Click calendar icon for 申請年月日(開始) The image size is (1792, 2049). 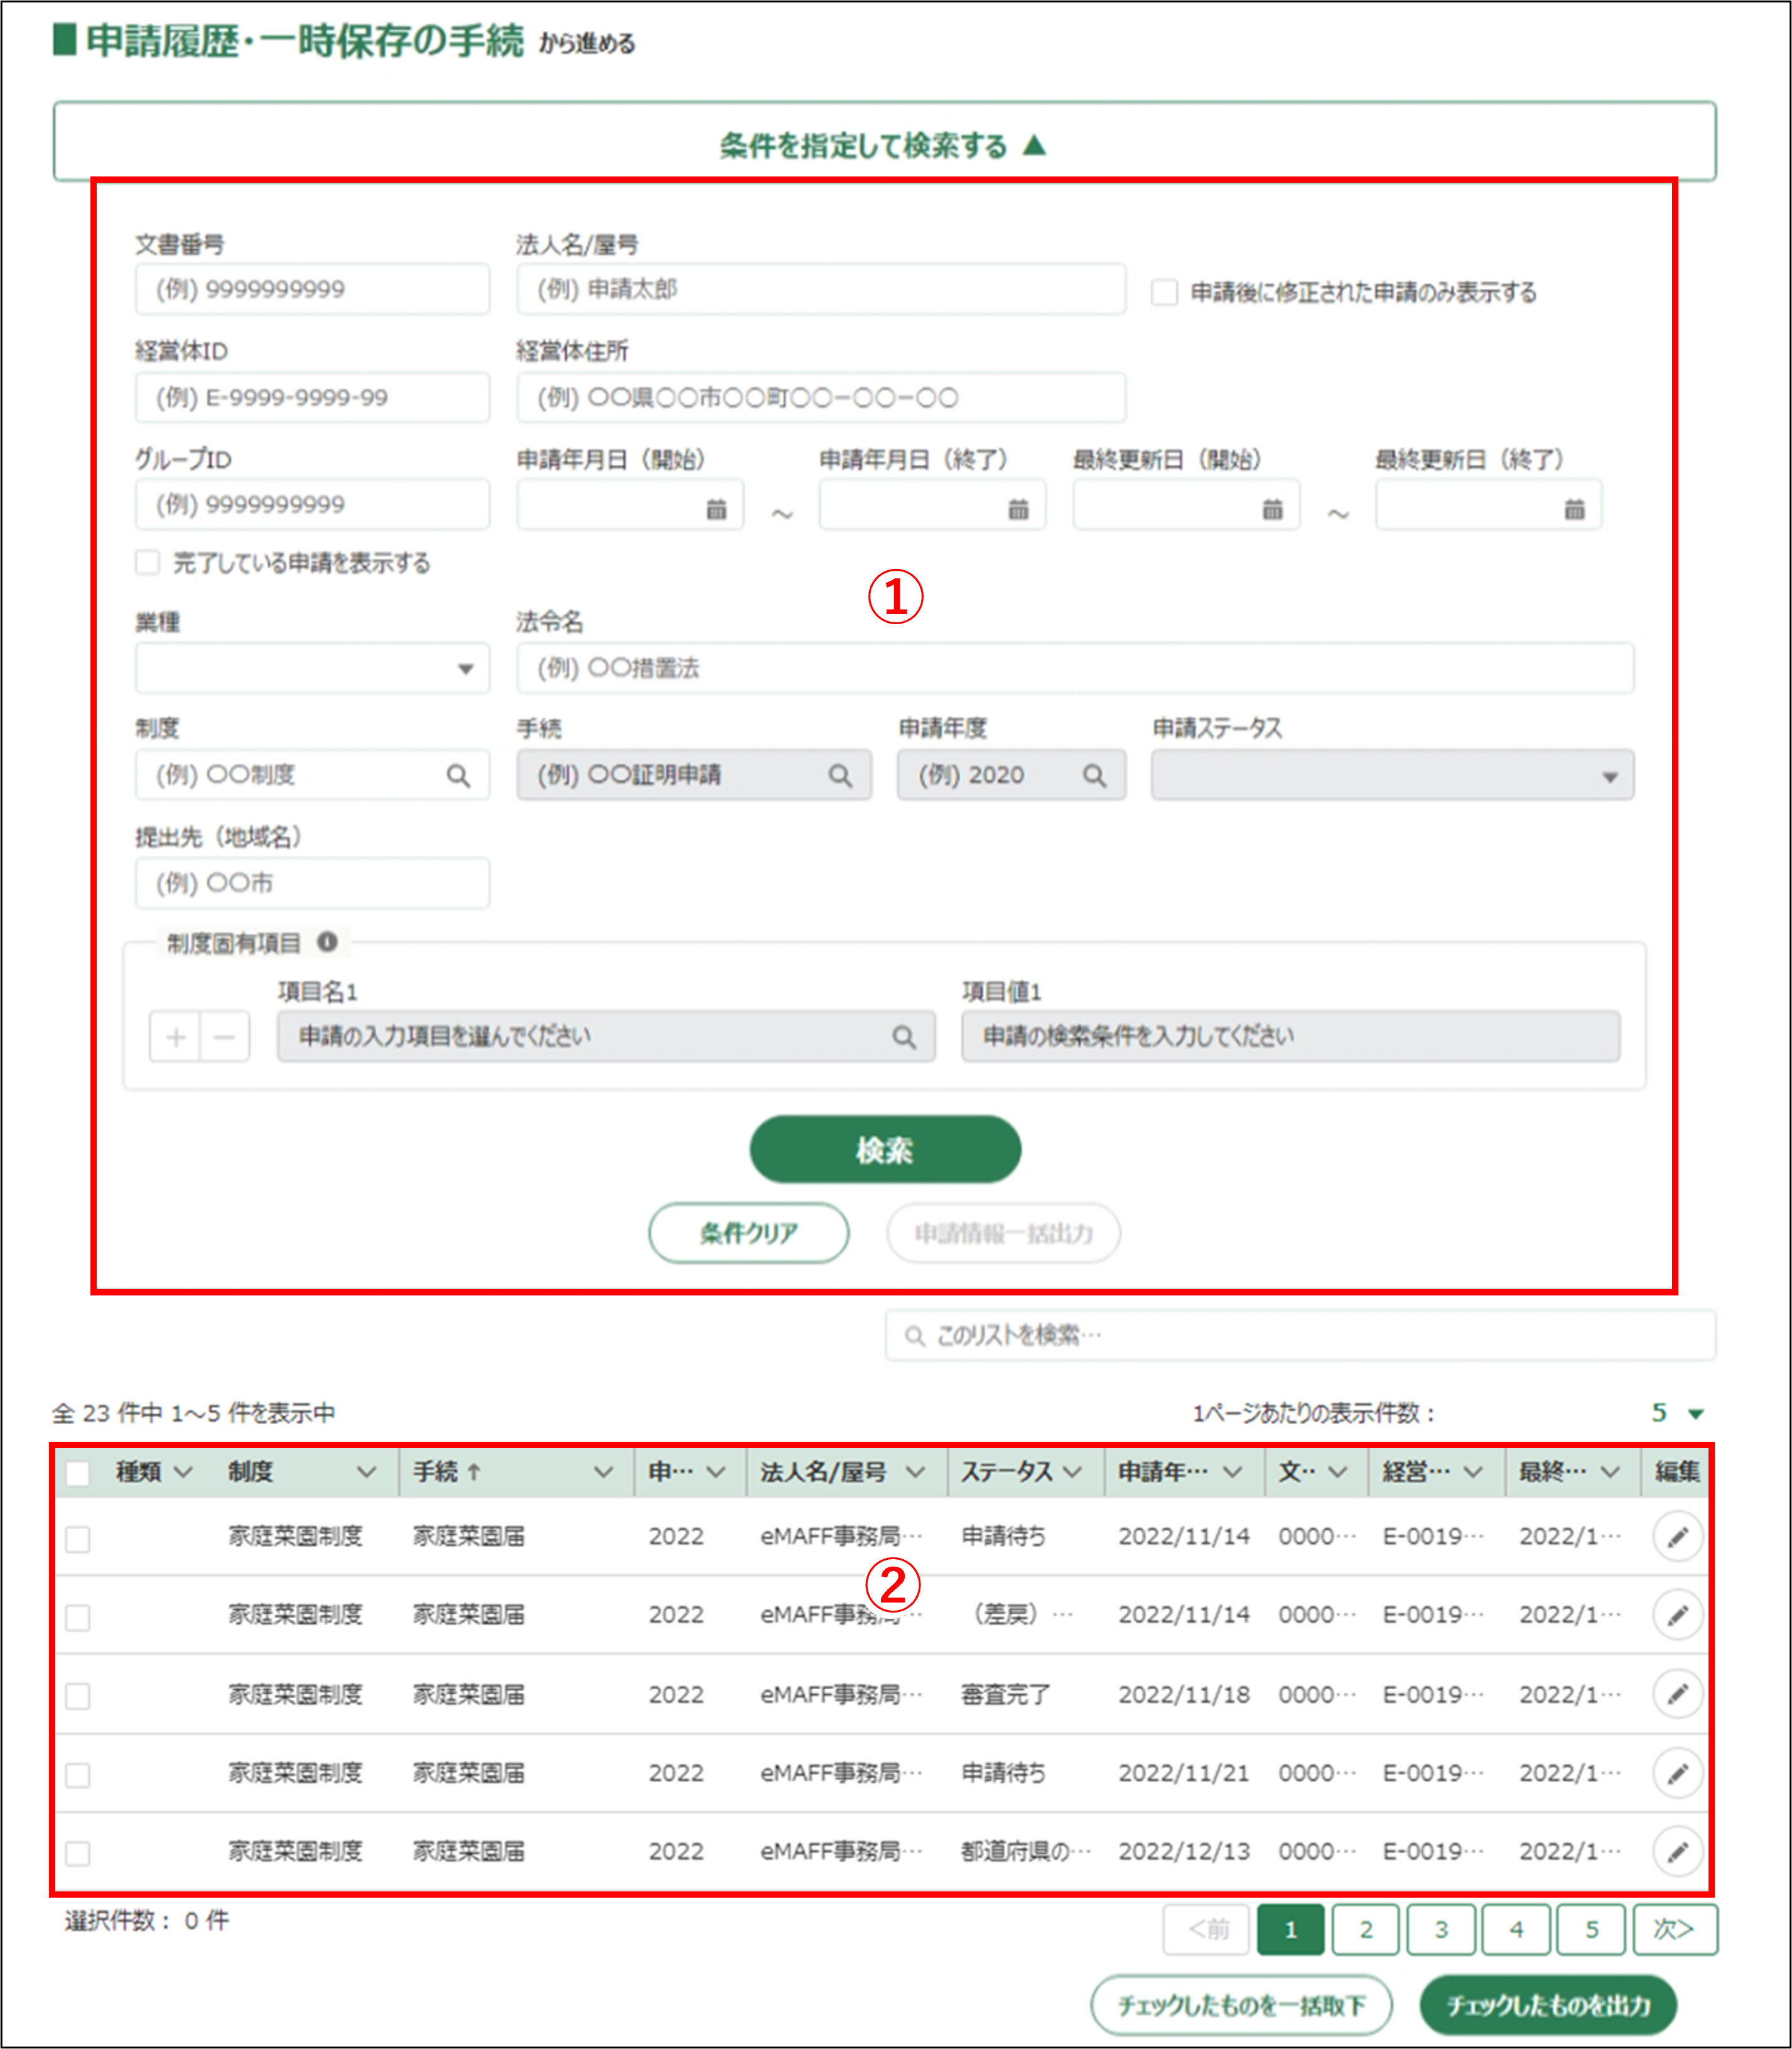tap(716, 509)
